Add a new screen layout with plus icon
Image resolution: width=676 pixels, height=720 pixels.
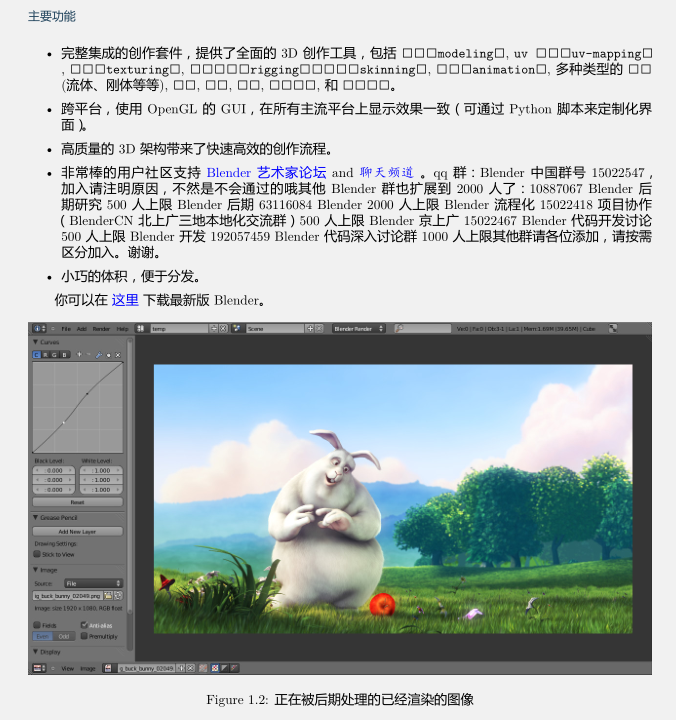point(214,328)
